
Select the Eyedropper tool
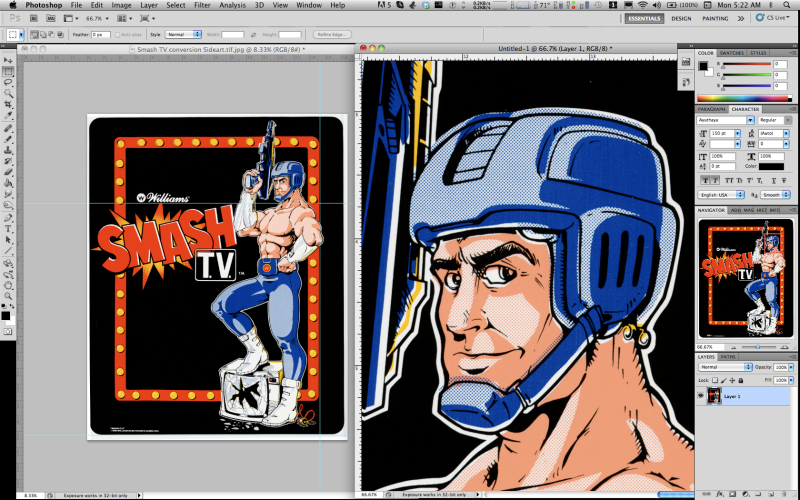pos(8,116)
